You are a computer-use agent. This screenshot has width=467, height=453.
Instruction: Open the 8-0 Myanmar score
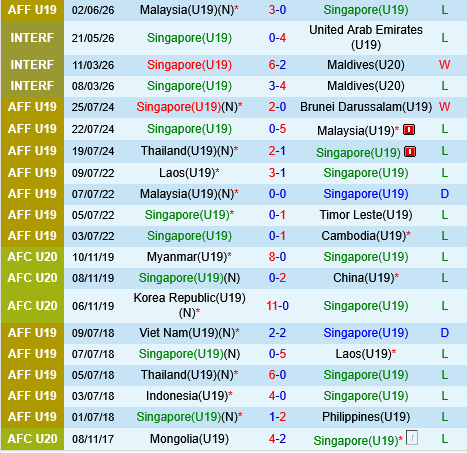point(277,257)
